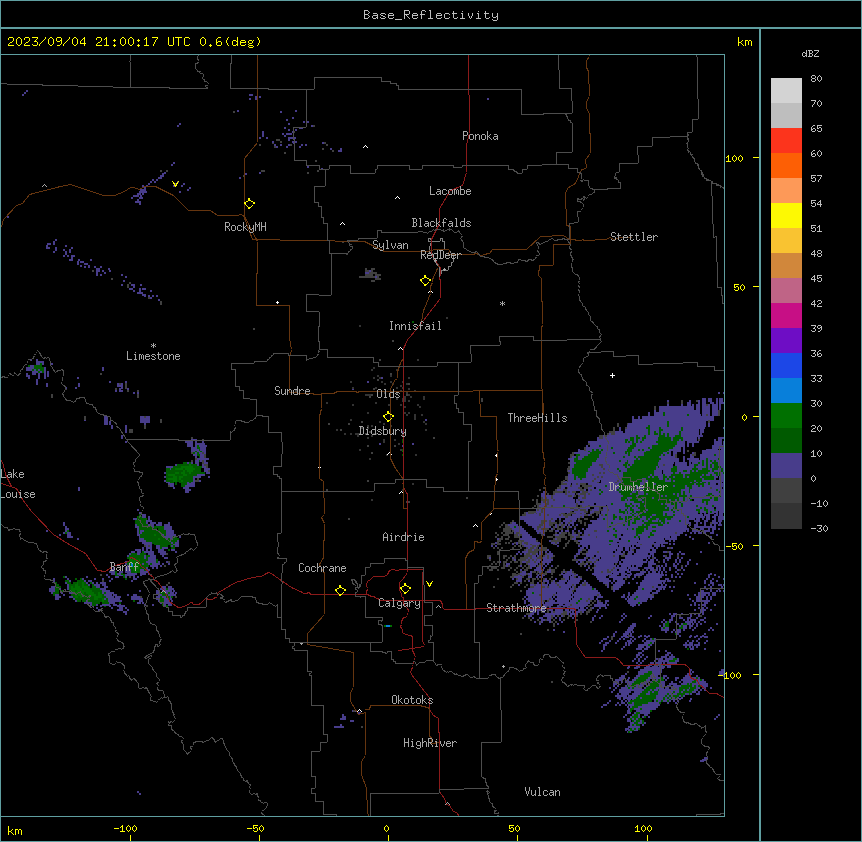862x842 pixels.
Task: Pick the yellow 54-51 dBZ legend swatch
Action: point(786,215)
